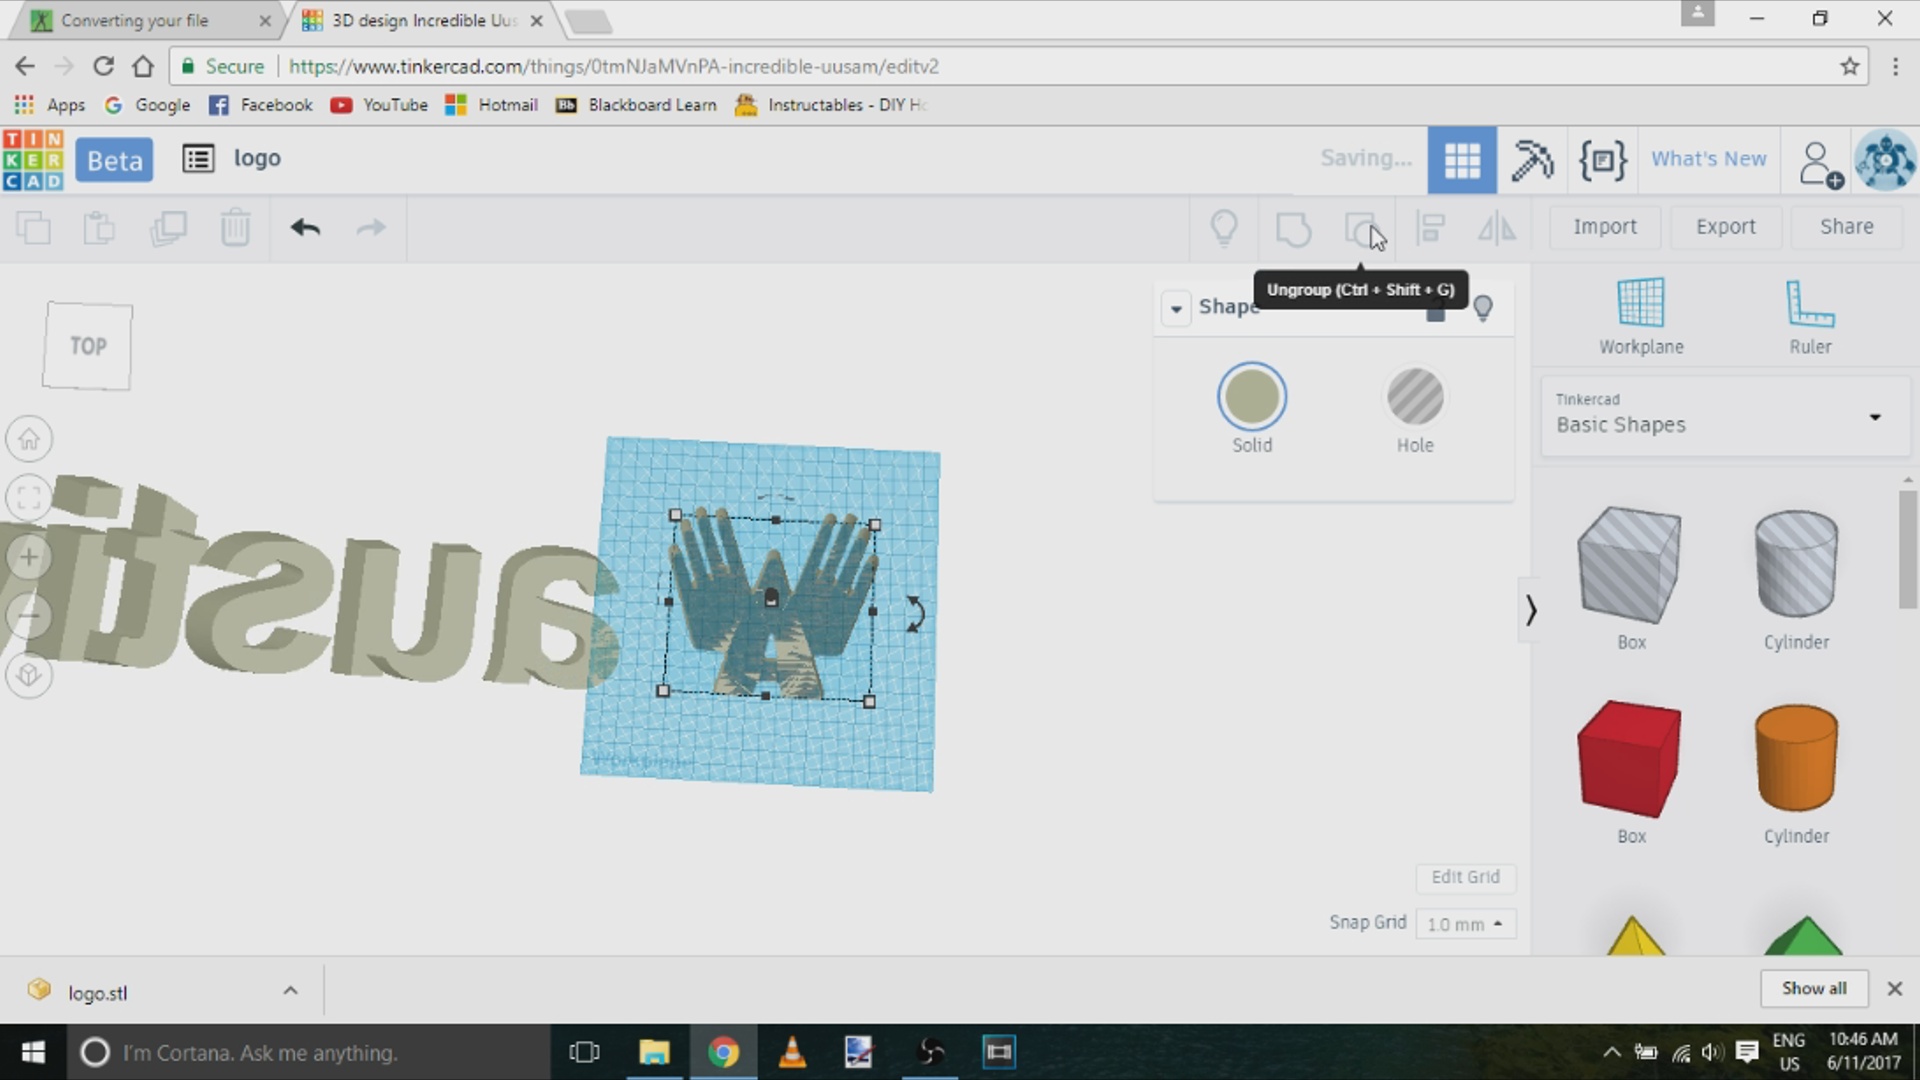Toggle orthographic view cube button
Screen dimensions: 1920x1080
(x=29, y=675)
